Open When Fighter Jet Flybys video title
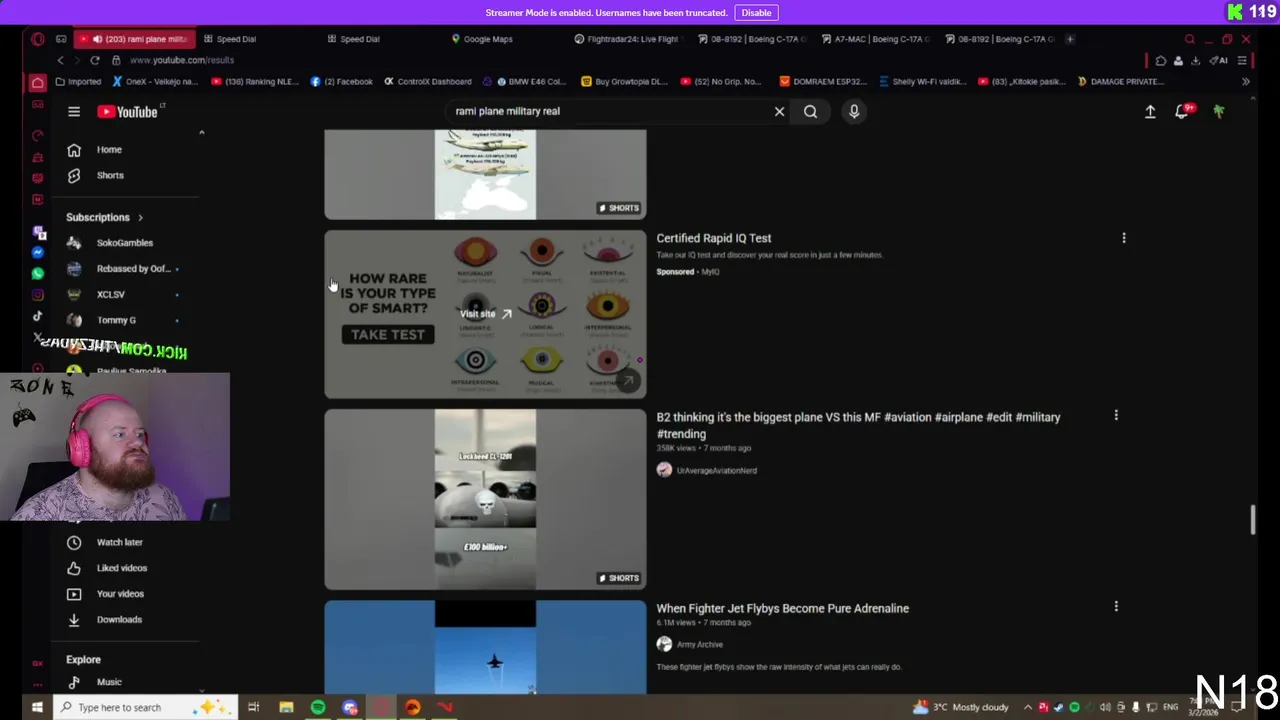 point(783,608)
